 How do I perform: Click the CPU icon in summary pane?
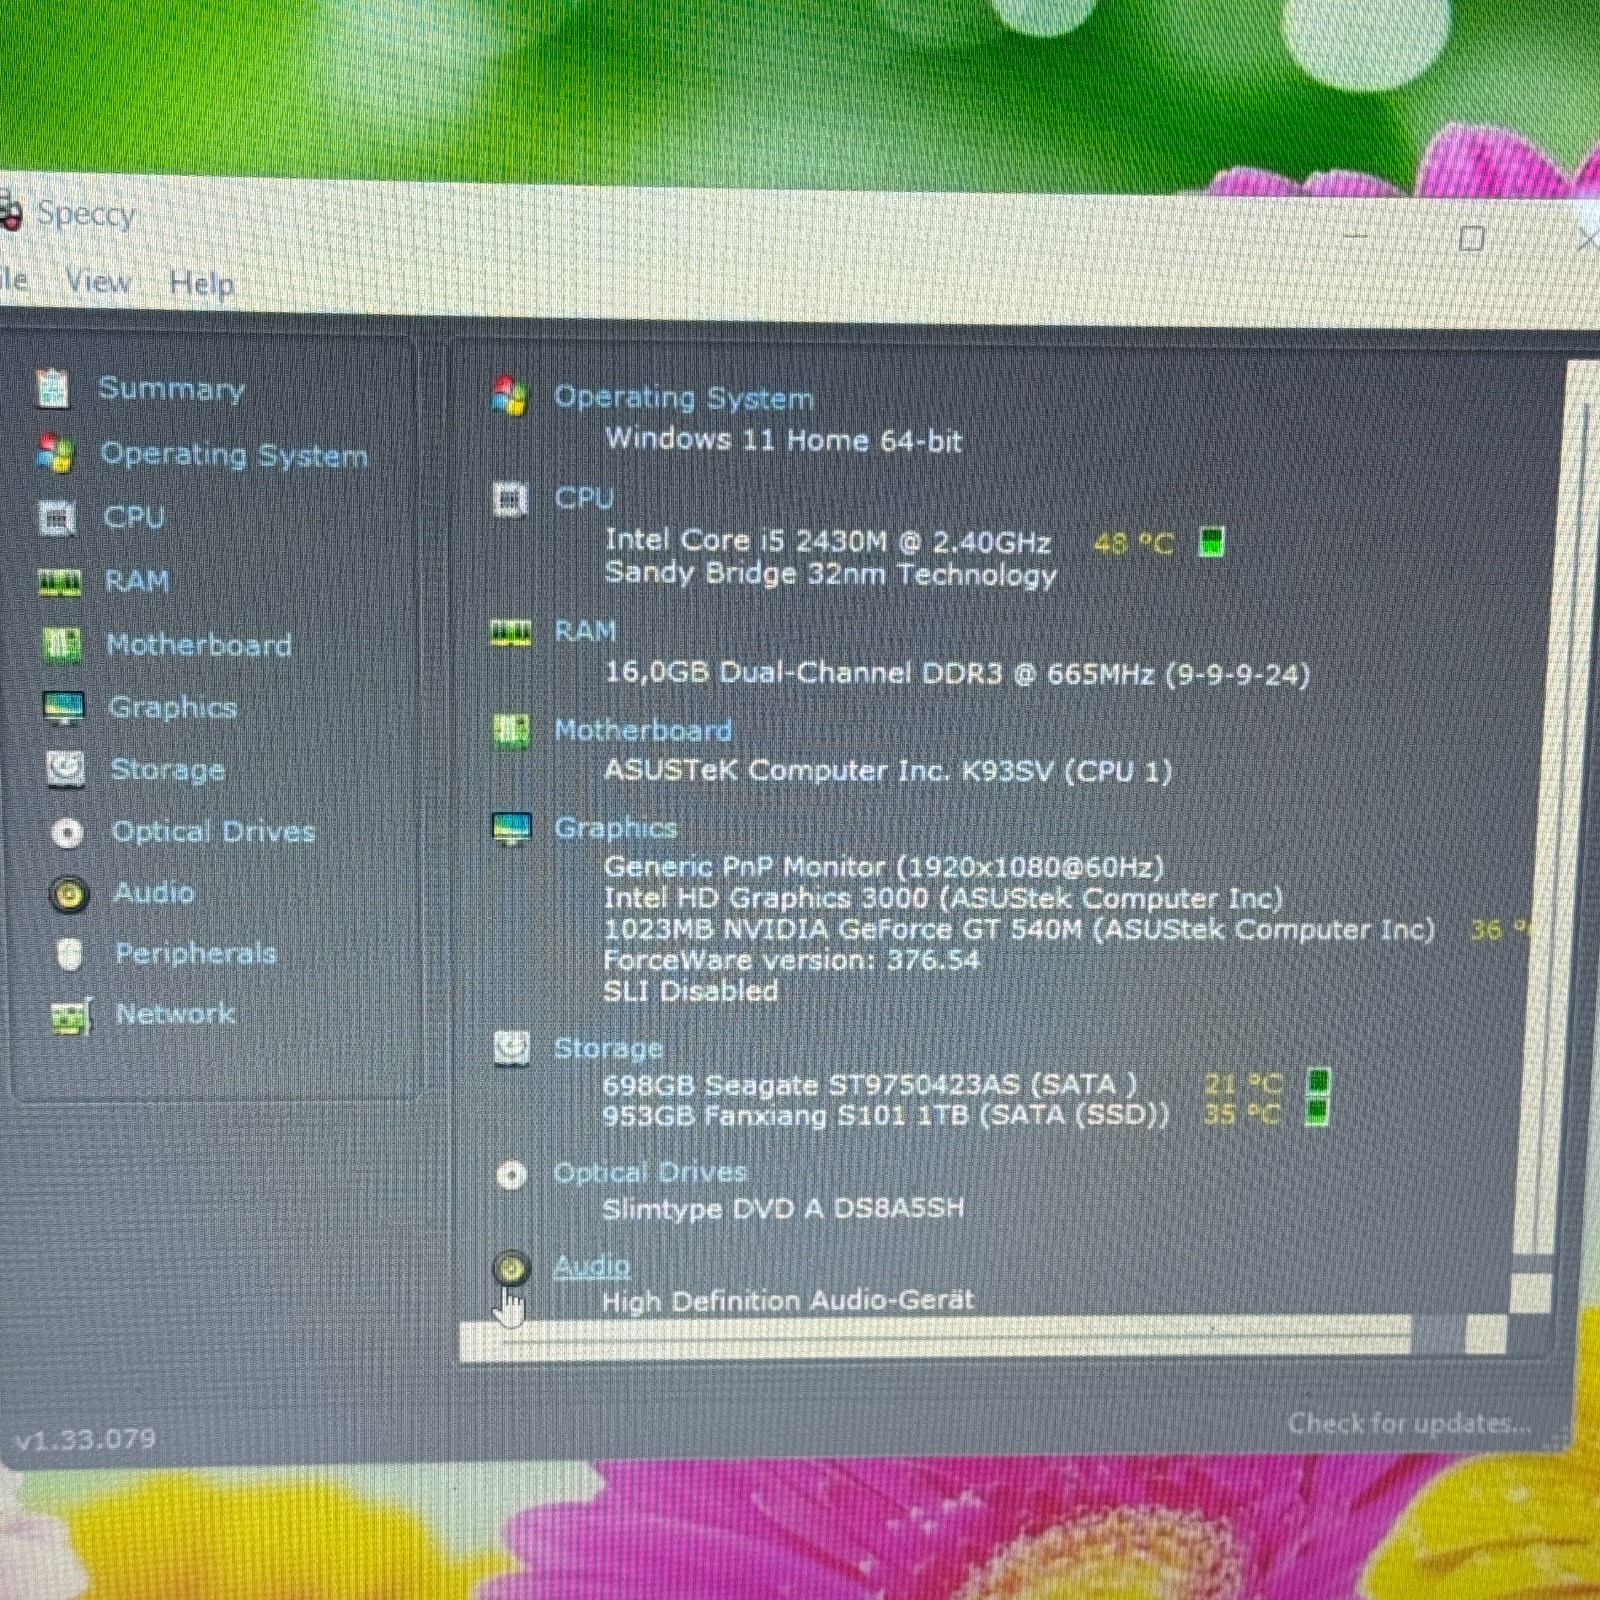click(x=510, y=498)
